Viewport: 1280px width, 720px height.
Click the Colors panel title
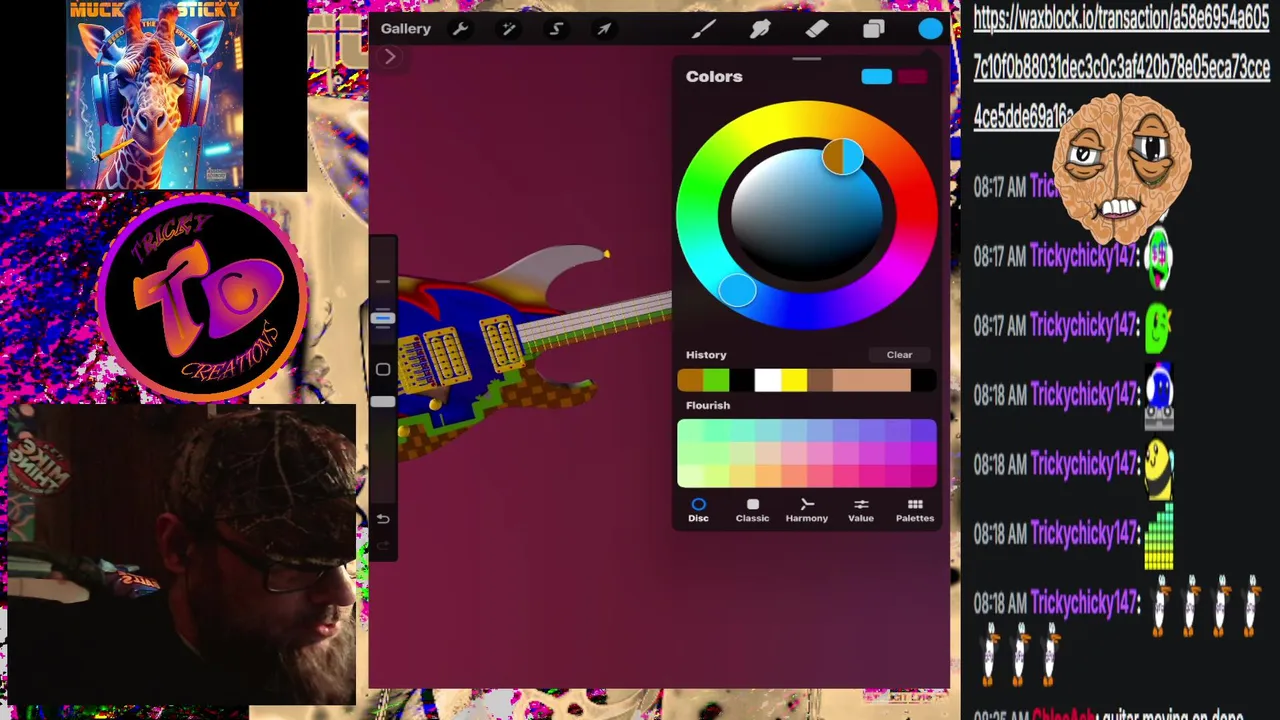point(714,77)
